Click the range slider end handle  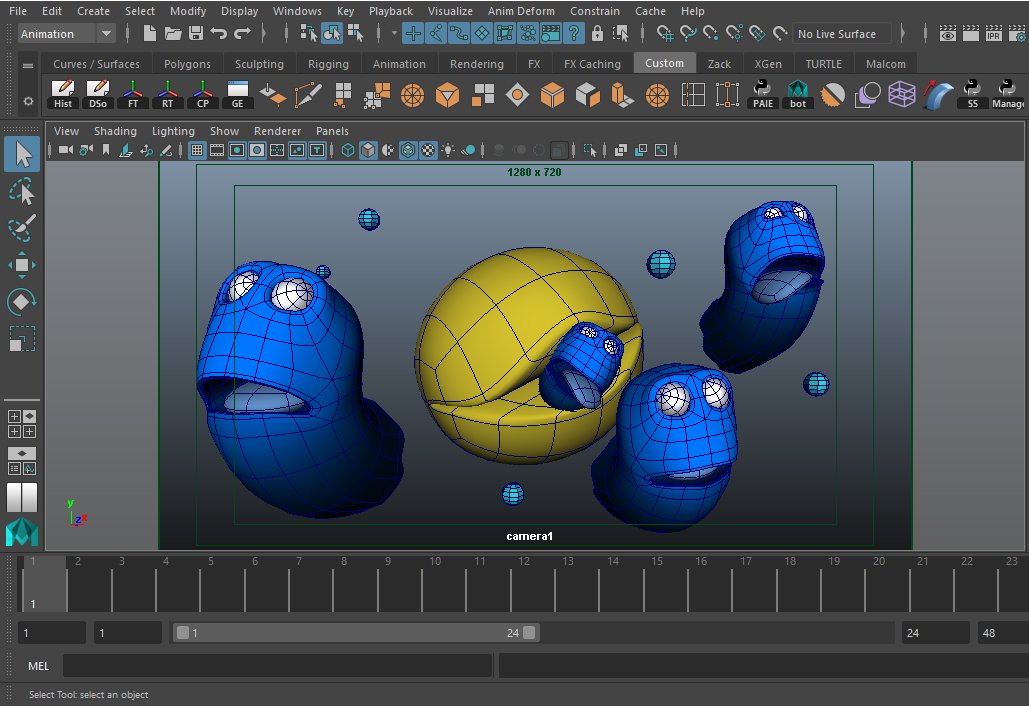click(529, 633)
